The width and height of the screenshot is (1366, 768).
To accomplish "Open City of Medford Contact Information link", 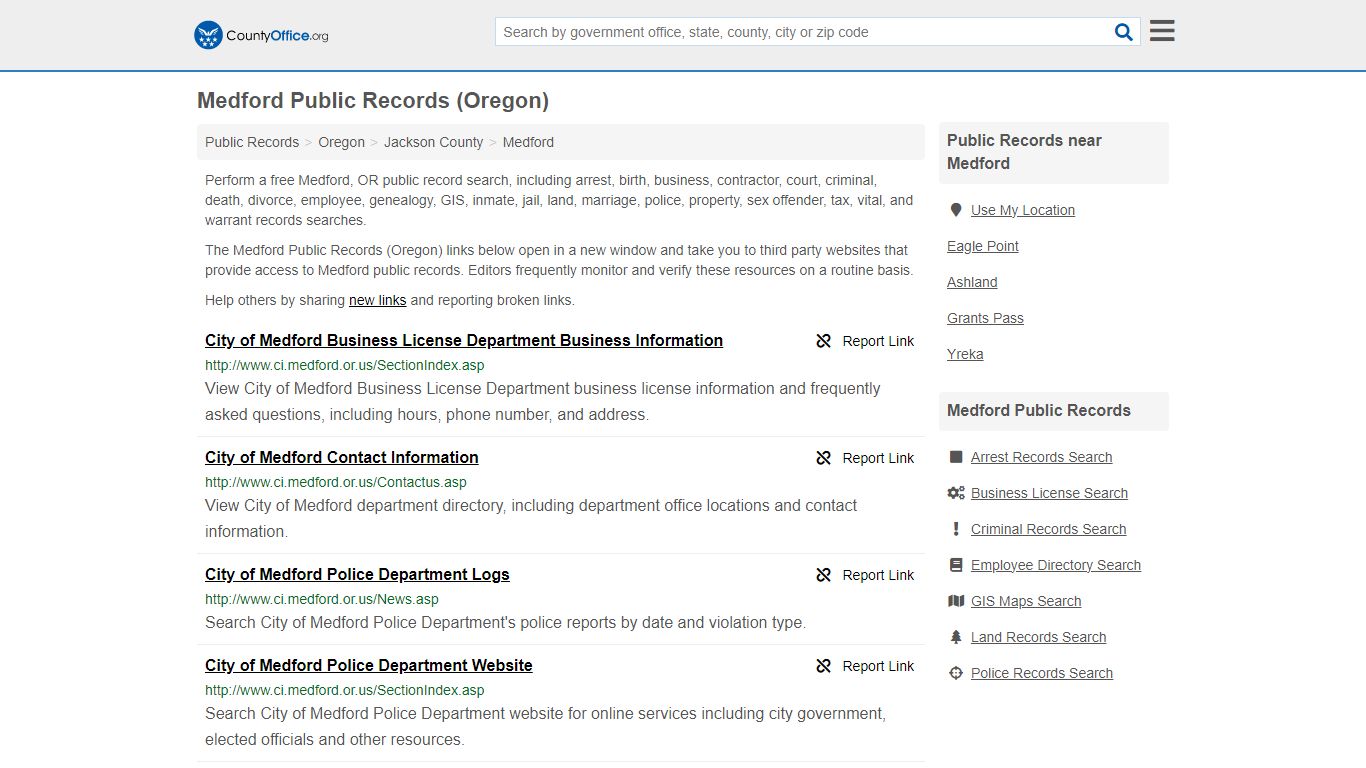I will [342, 457].
